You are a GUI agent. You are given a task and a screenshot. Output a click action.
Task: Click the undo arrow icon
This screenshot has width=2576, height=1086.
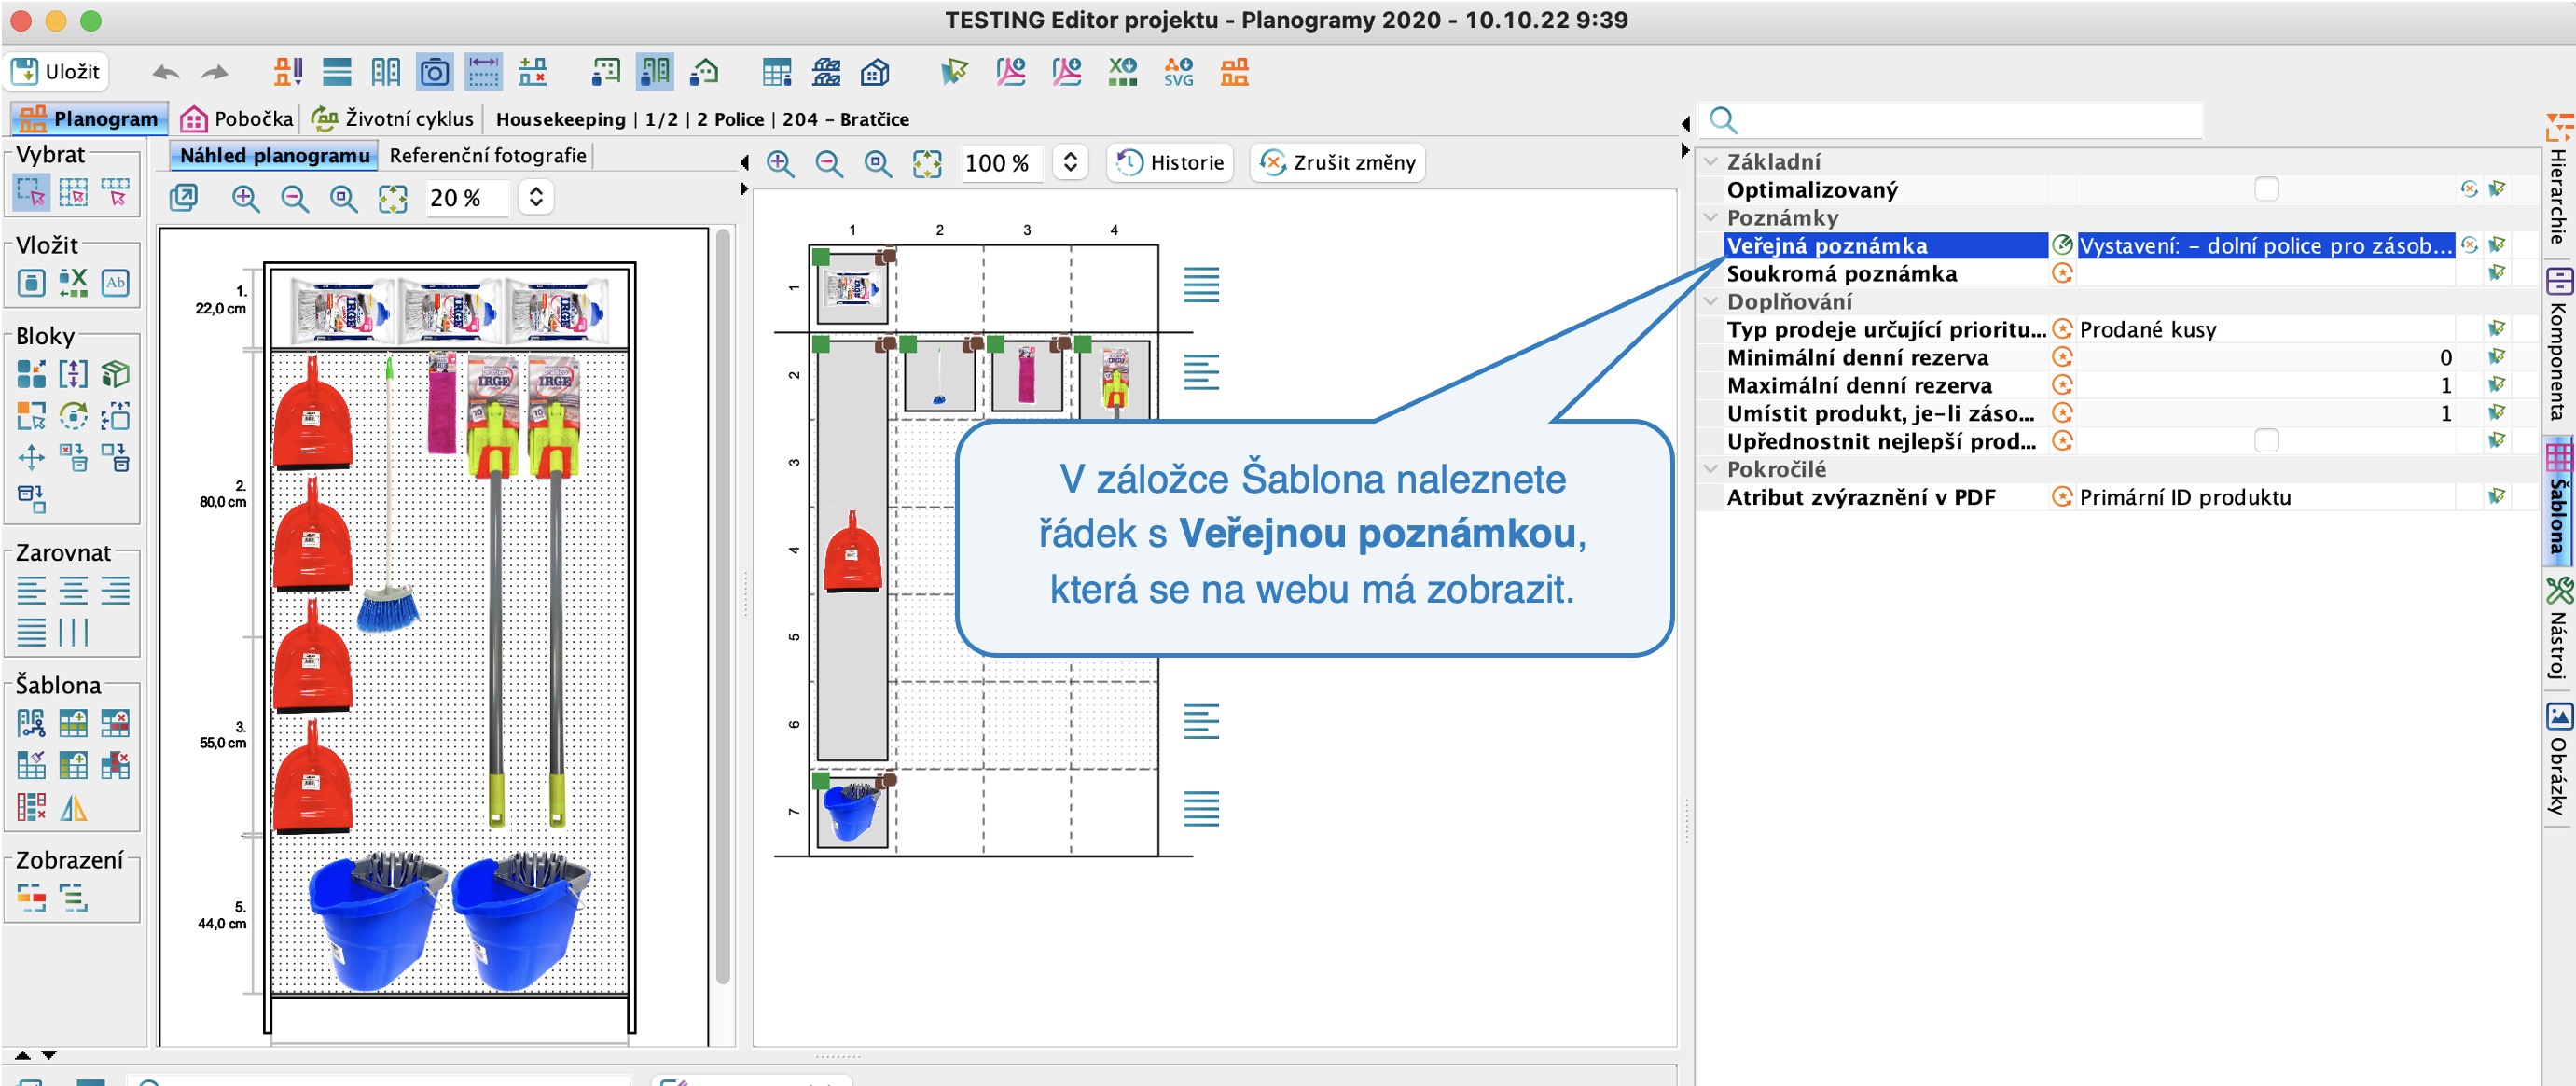(x=165, y=72)
